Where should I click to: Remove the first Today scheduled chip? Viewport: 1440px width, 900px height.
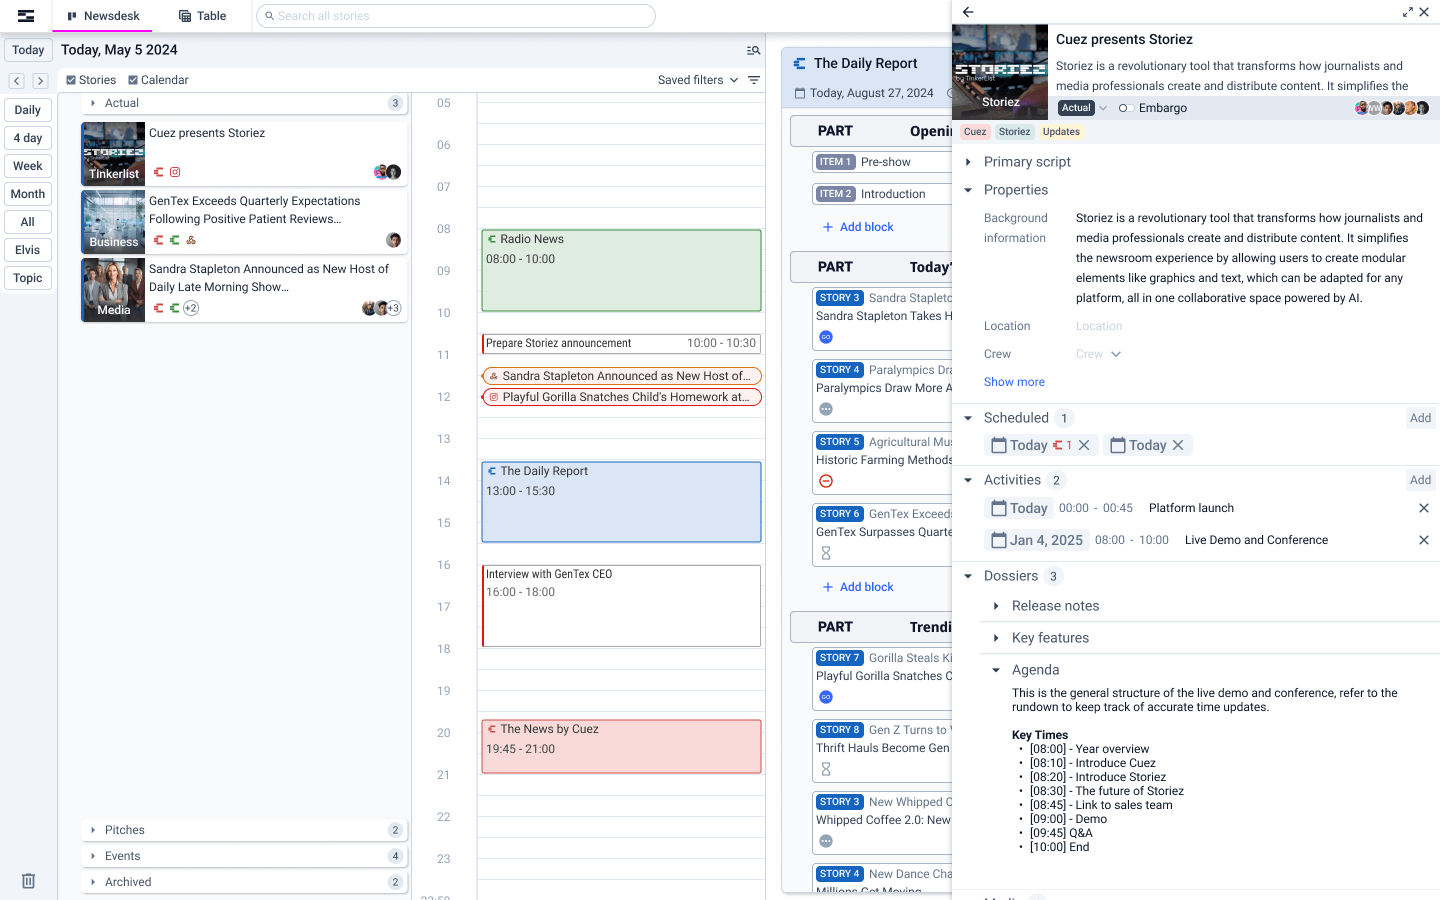pos(1084,445)
